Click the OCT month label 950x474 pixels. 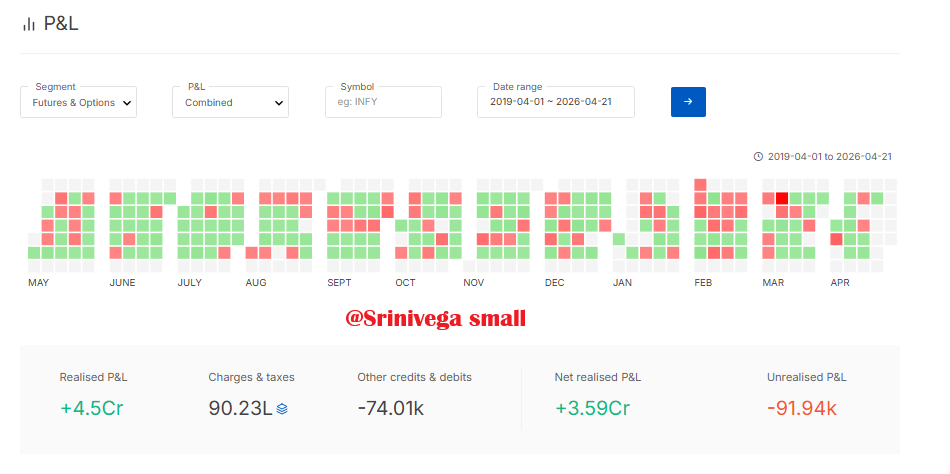pyautogui.click(x=405, y=283)
